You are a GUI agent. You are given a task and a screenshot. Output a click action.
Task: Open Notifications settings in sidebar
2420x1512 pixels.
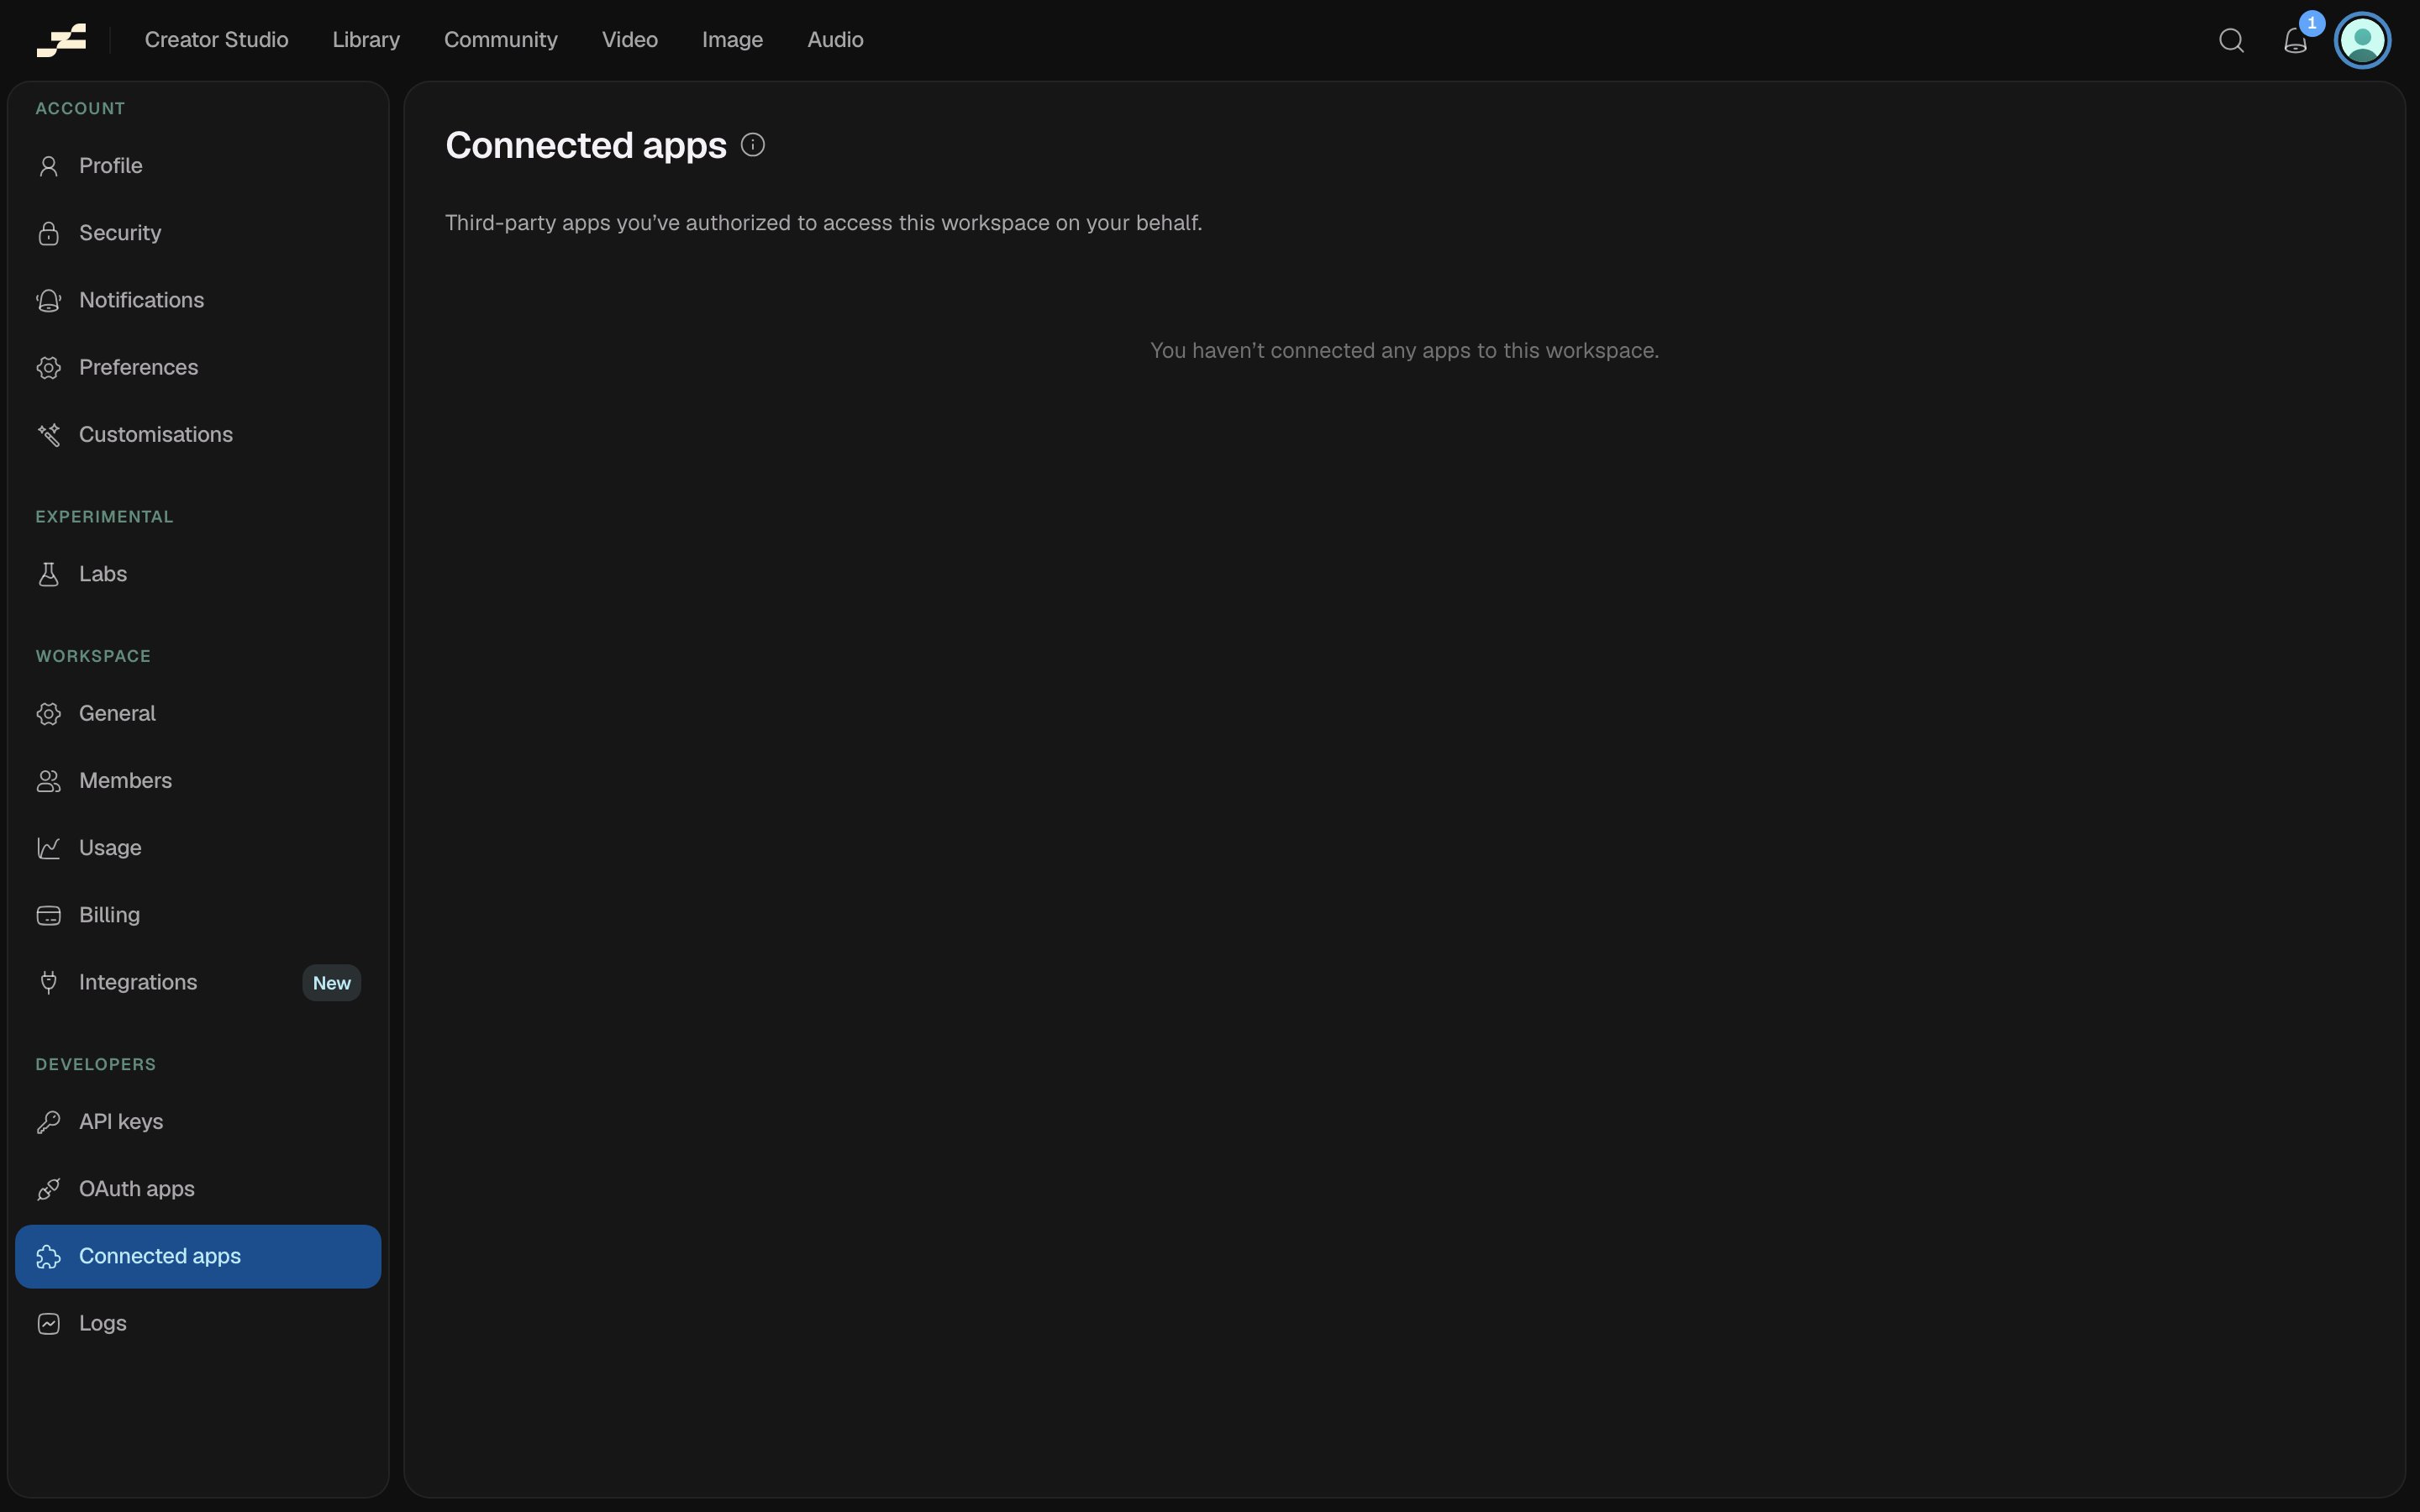coord(198,300)
